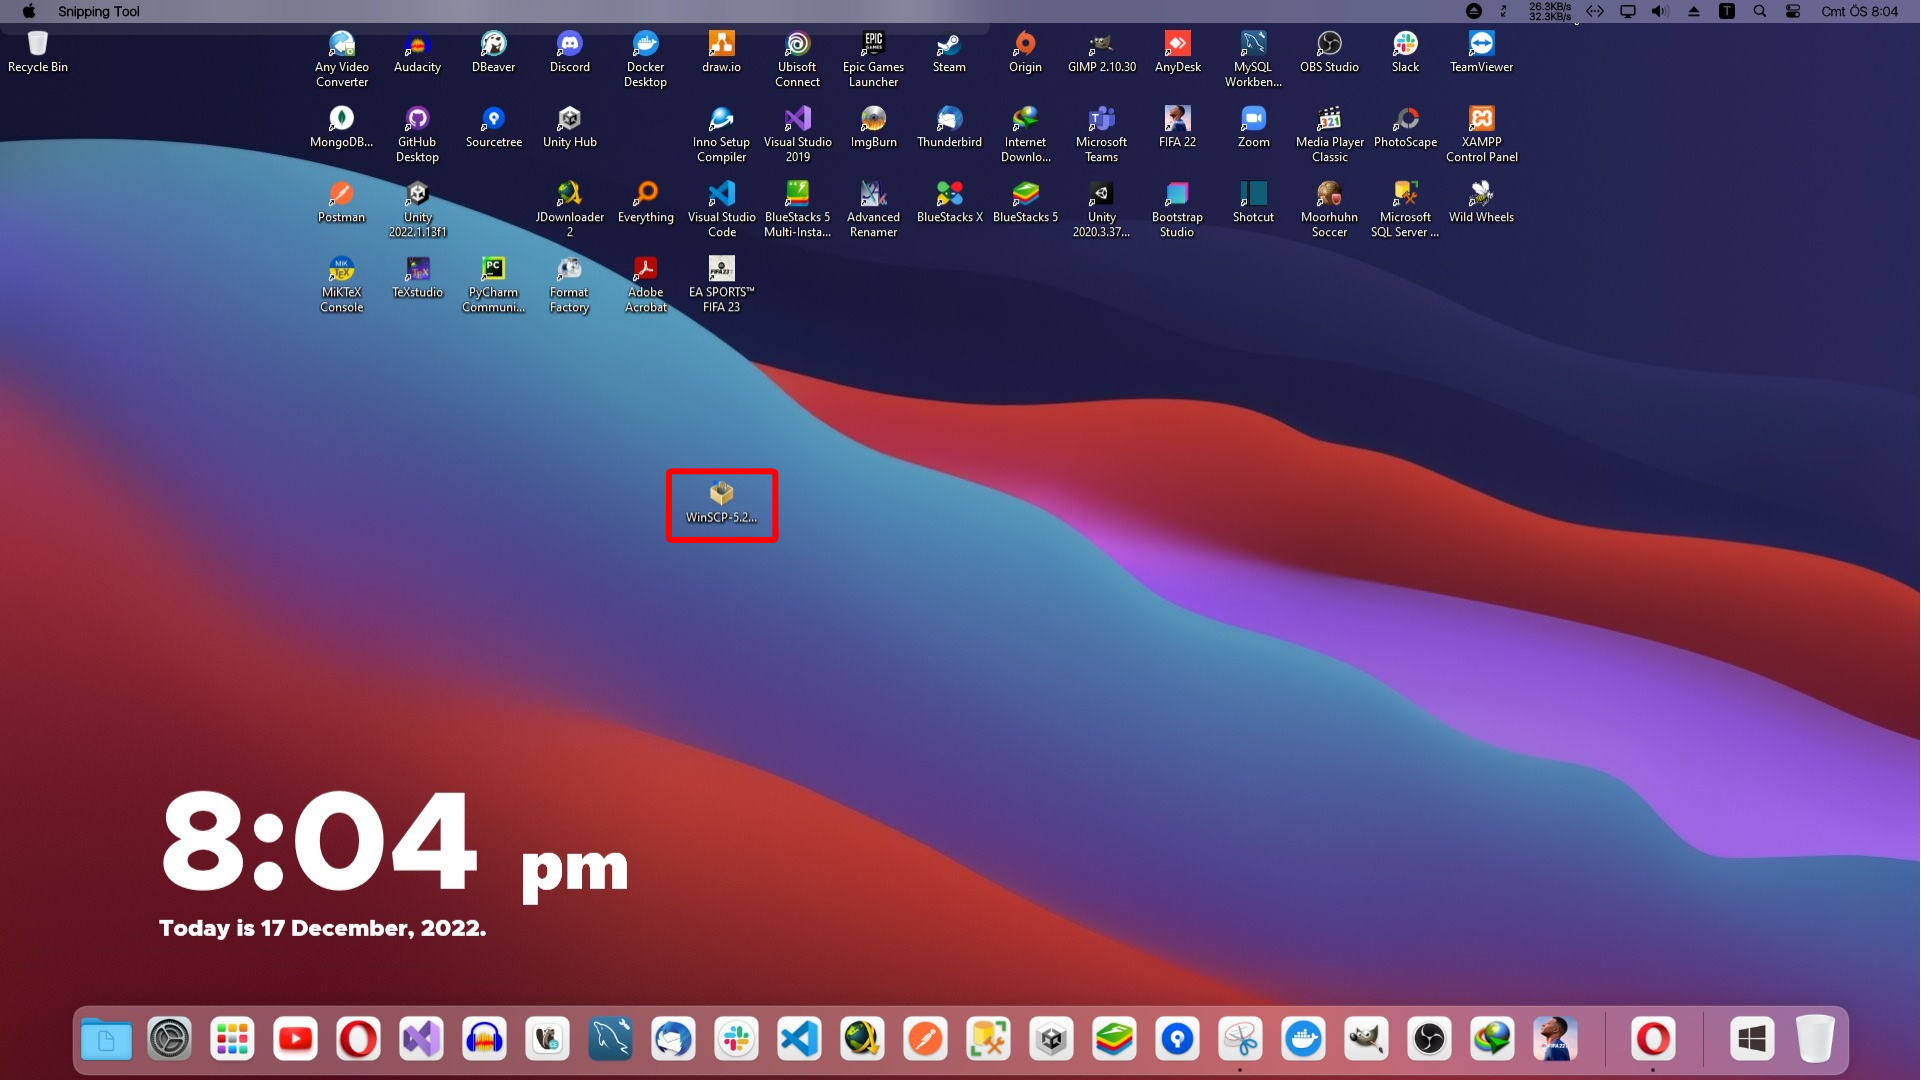Open the Snipping Tool menu bar item
1921x1080 pixels.
(99, 11)
